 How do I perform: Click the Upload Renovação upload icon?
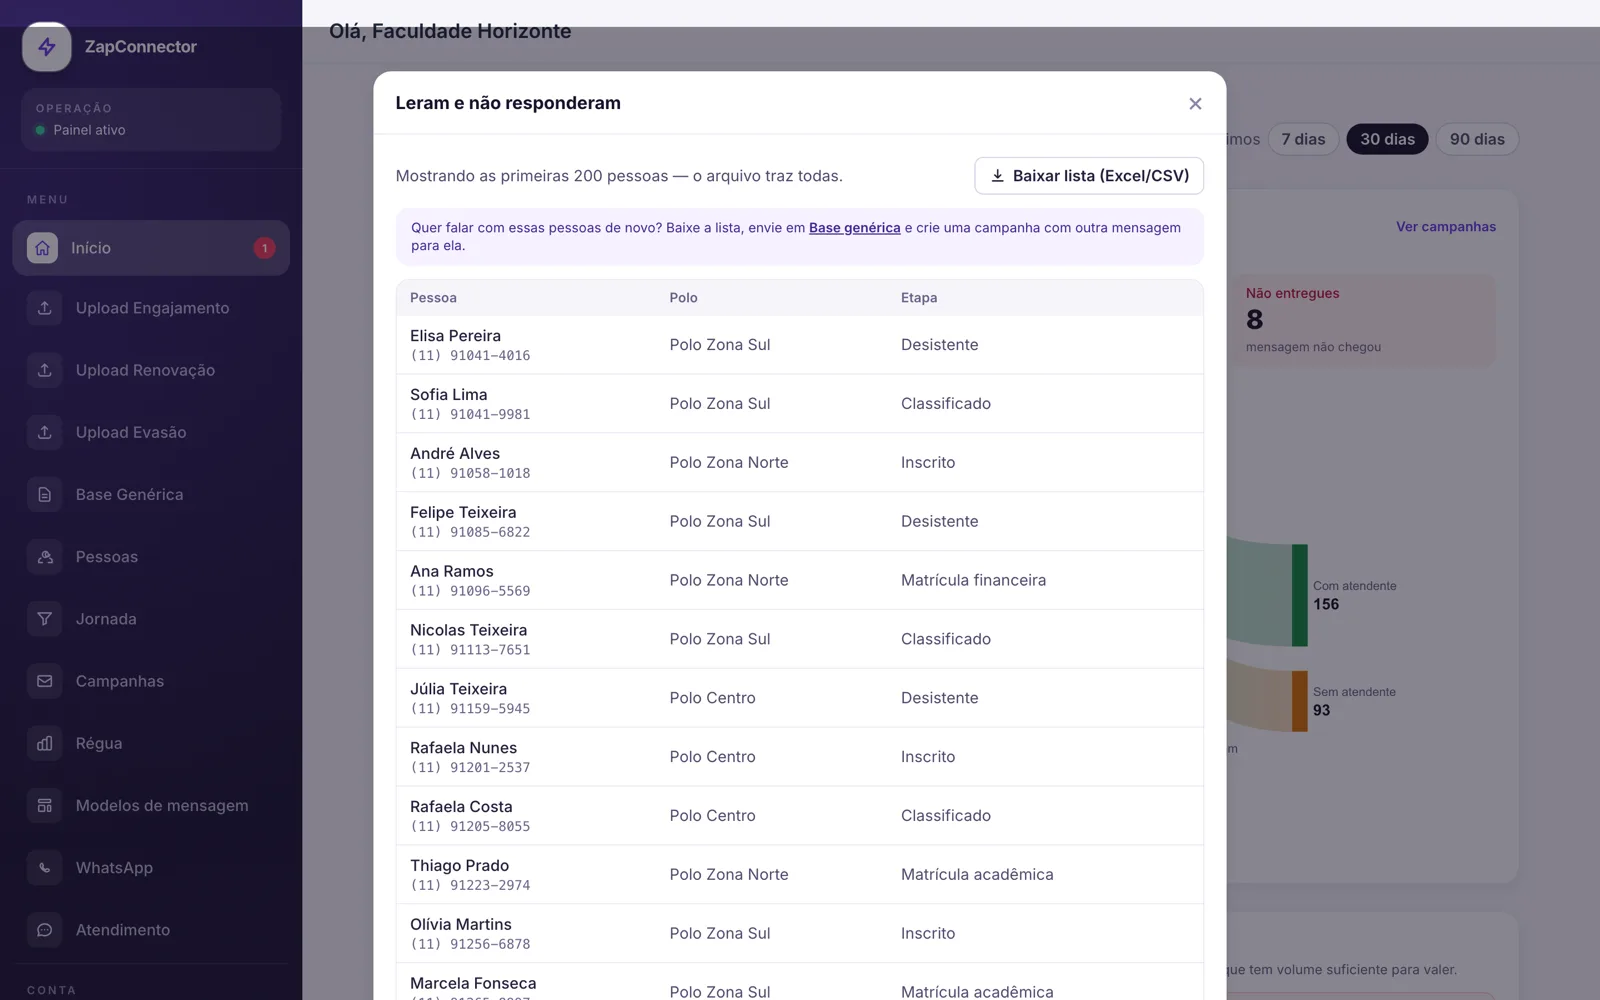click(44, 370)
